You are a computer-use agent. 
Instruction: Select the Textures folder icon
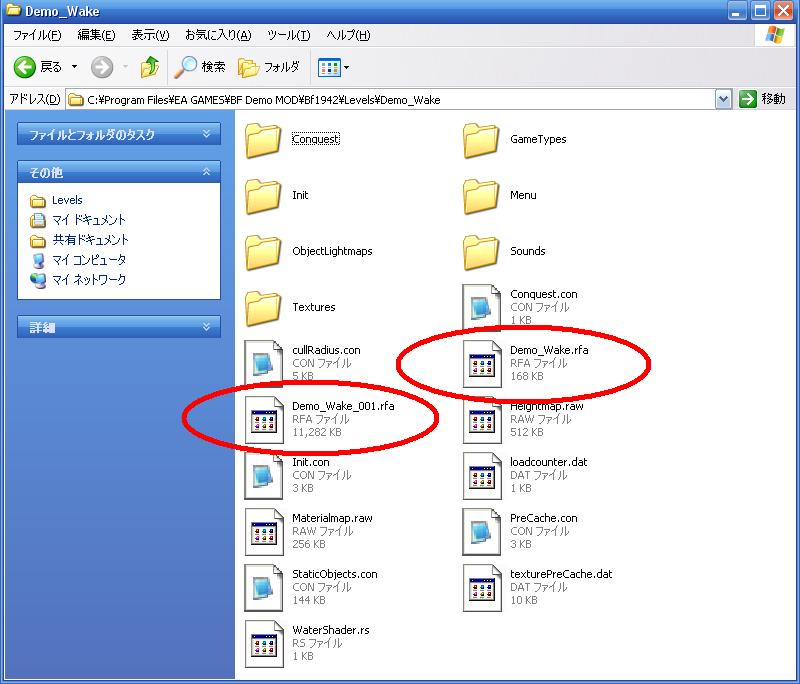pos(263,308)
